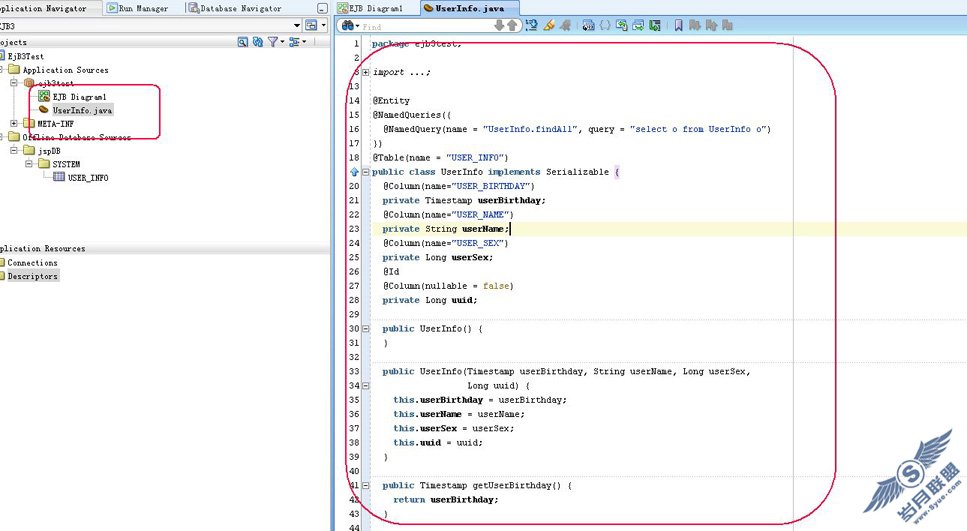The height and width of the screenshot is (531, 967).
Task: Toggle bookmark with the purple ribbon icon
Action: coord(678,25)
